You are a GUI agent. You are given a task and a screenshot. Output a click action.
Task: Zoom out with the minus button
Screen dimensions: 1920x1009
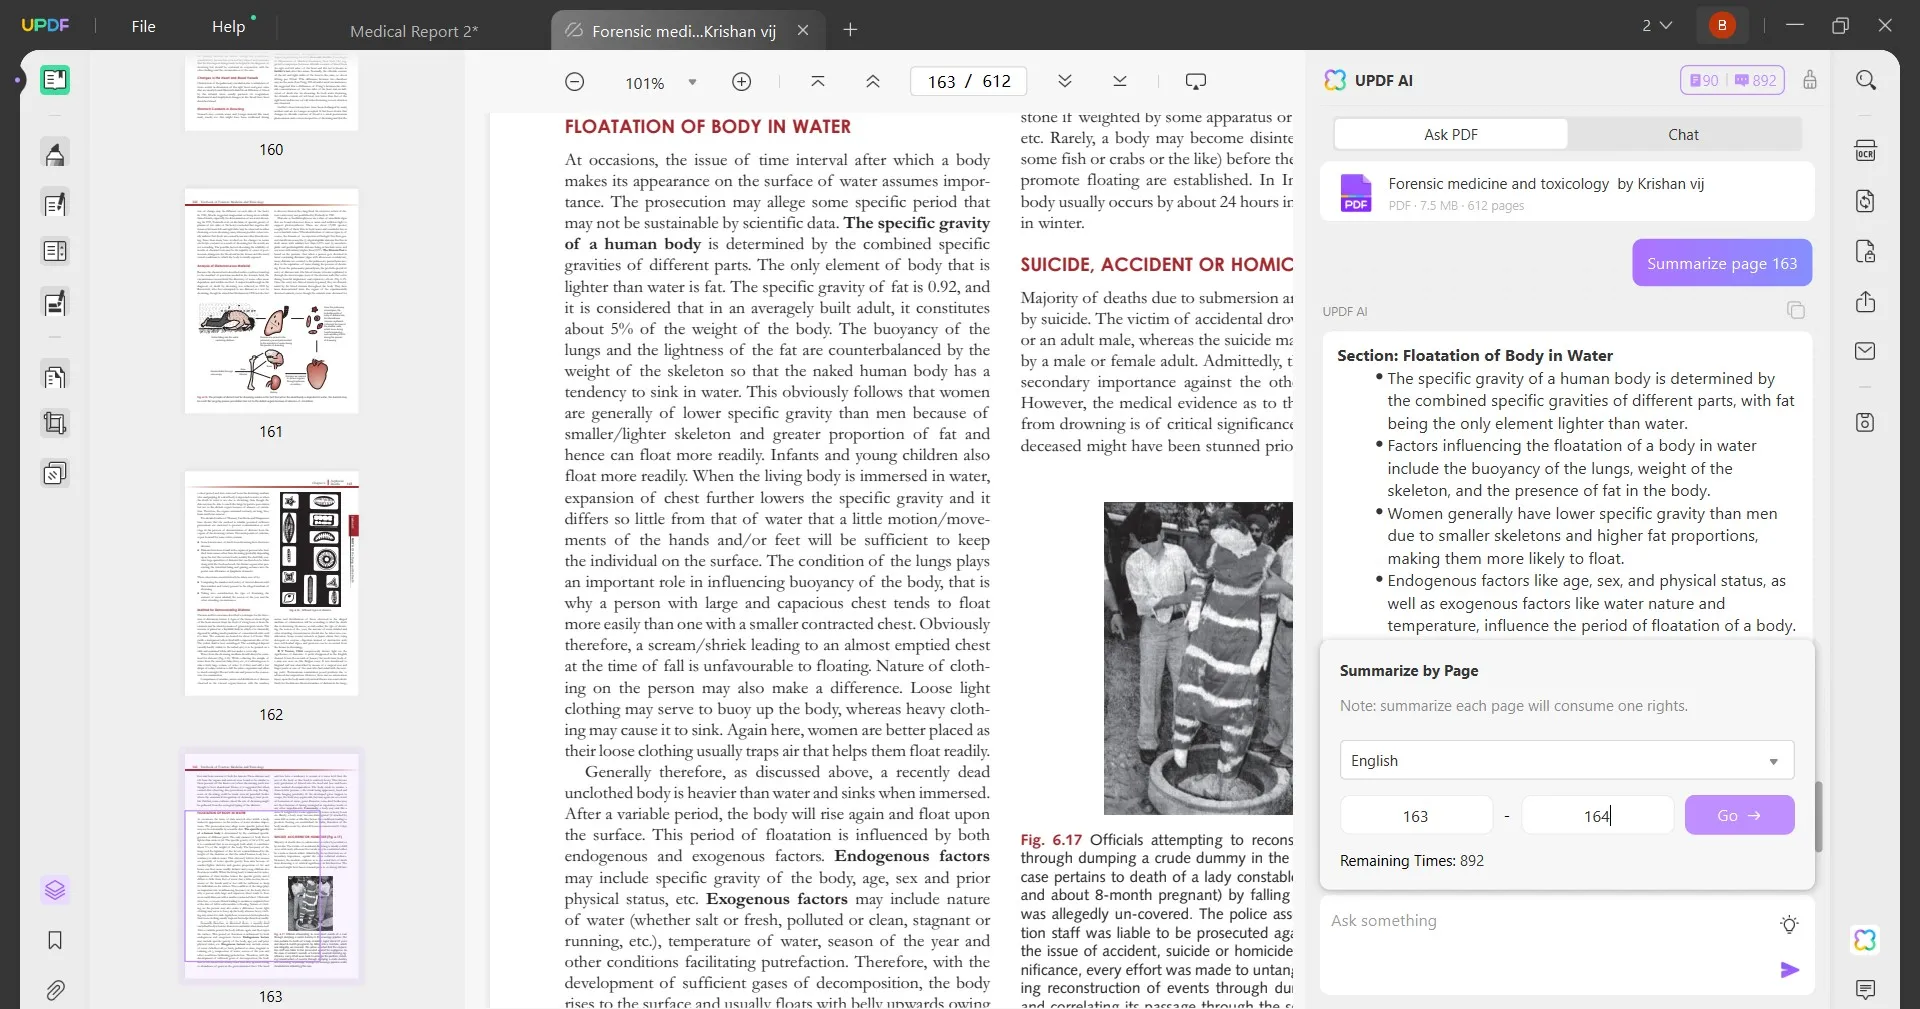pos(575,82)
